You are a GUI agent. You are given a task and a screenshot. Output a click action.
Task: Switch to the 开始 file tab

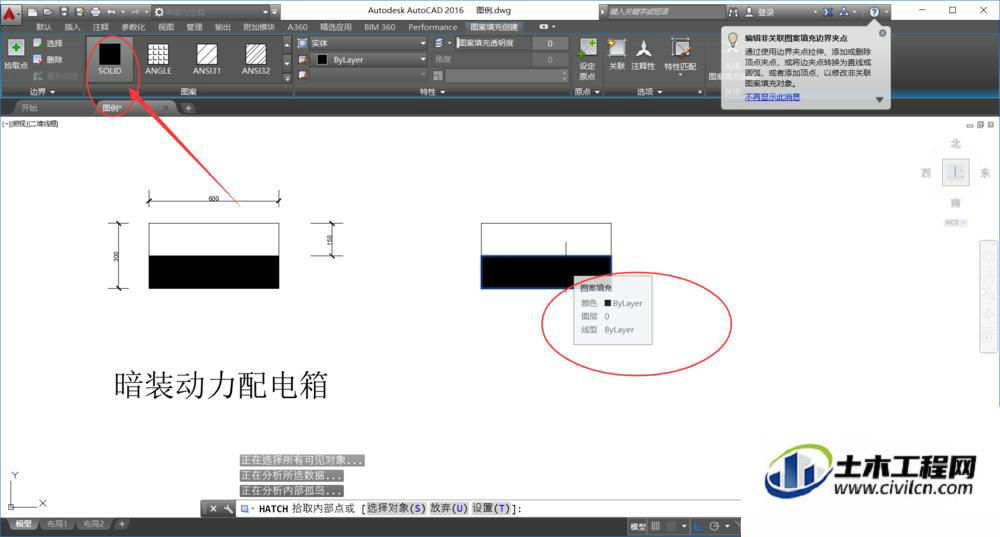(29, 108)
